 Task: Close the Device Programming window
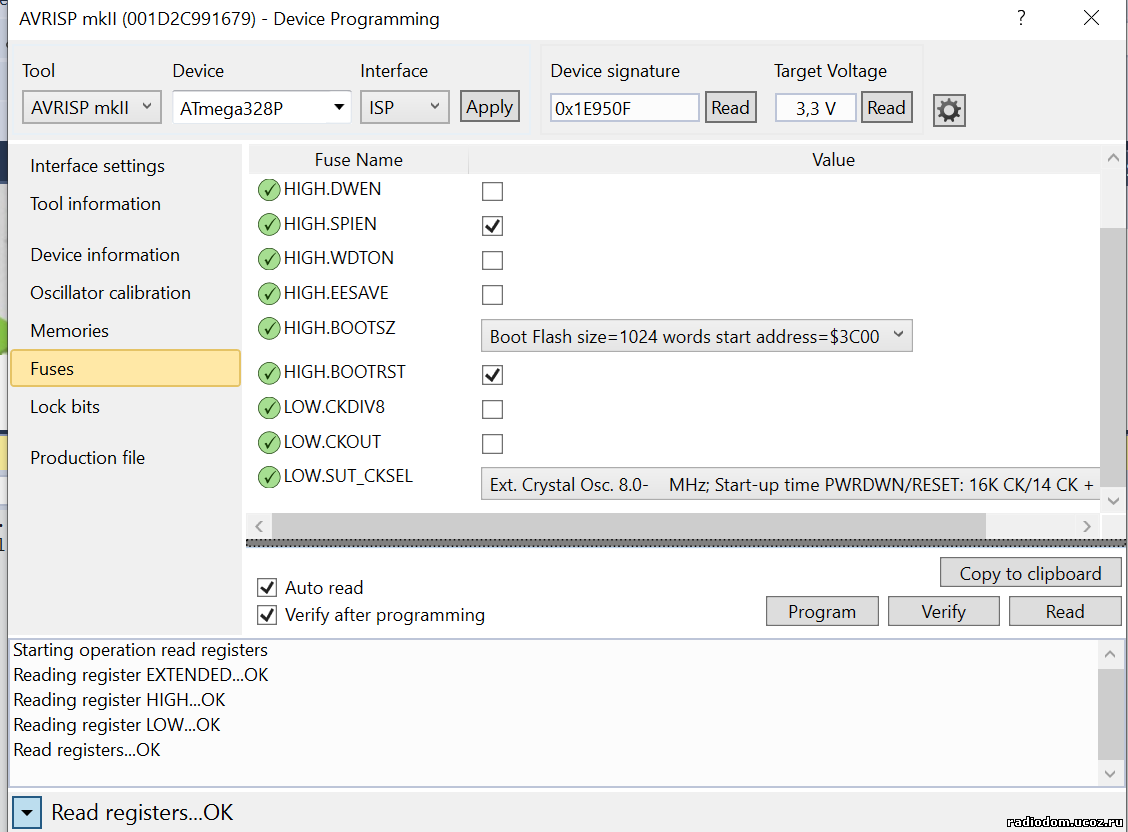pyautogui.click(x=1091, y=18)
